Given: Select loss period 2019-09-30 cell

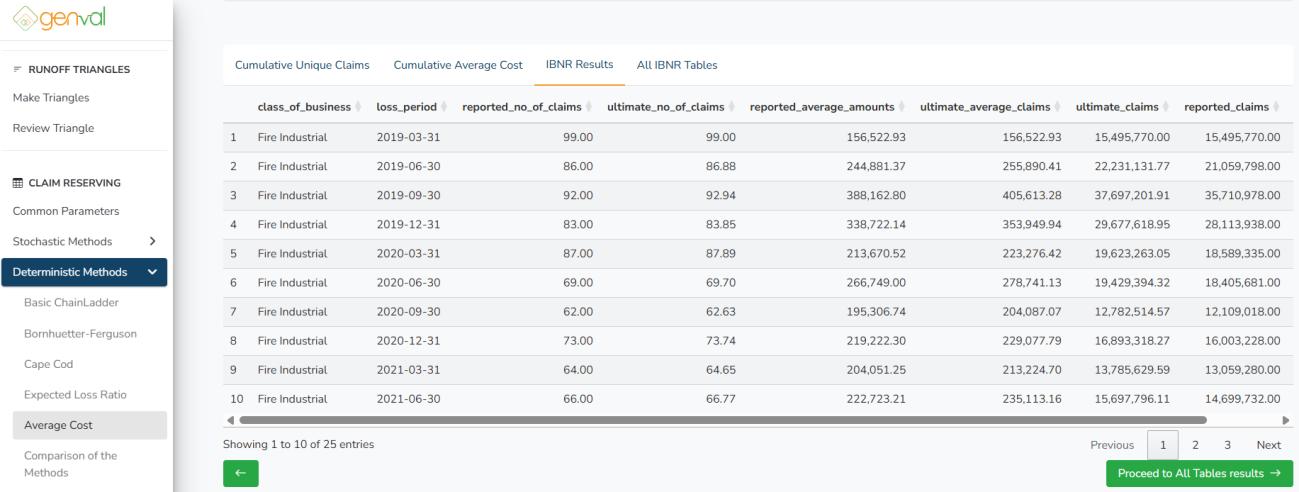Looking at the screenshot, I should pos(408,195).
